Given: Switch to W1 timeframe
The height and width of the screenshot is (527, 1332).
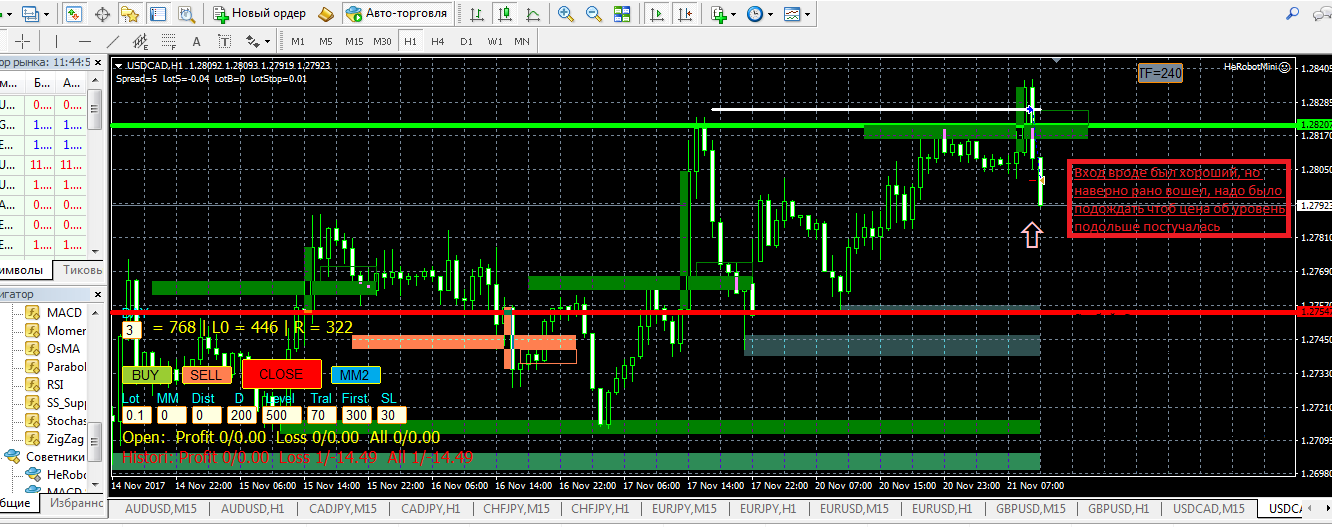Looking at the screenshot, I should pyautogui.click(x=495, y=41).
